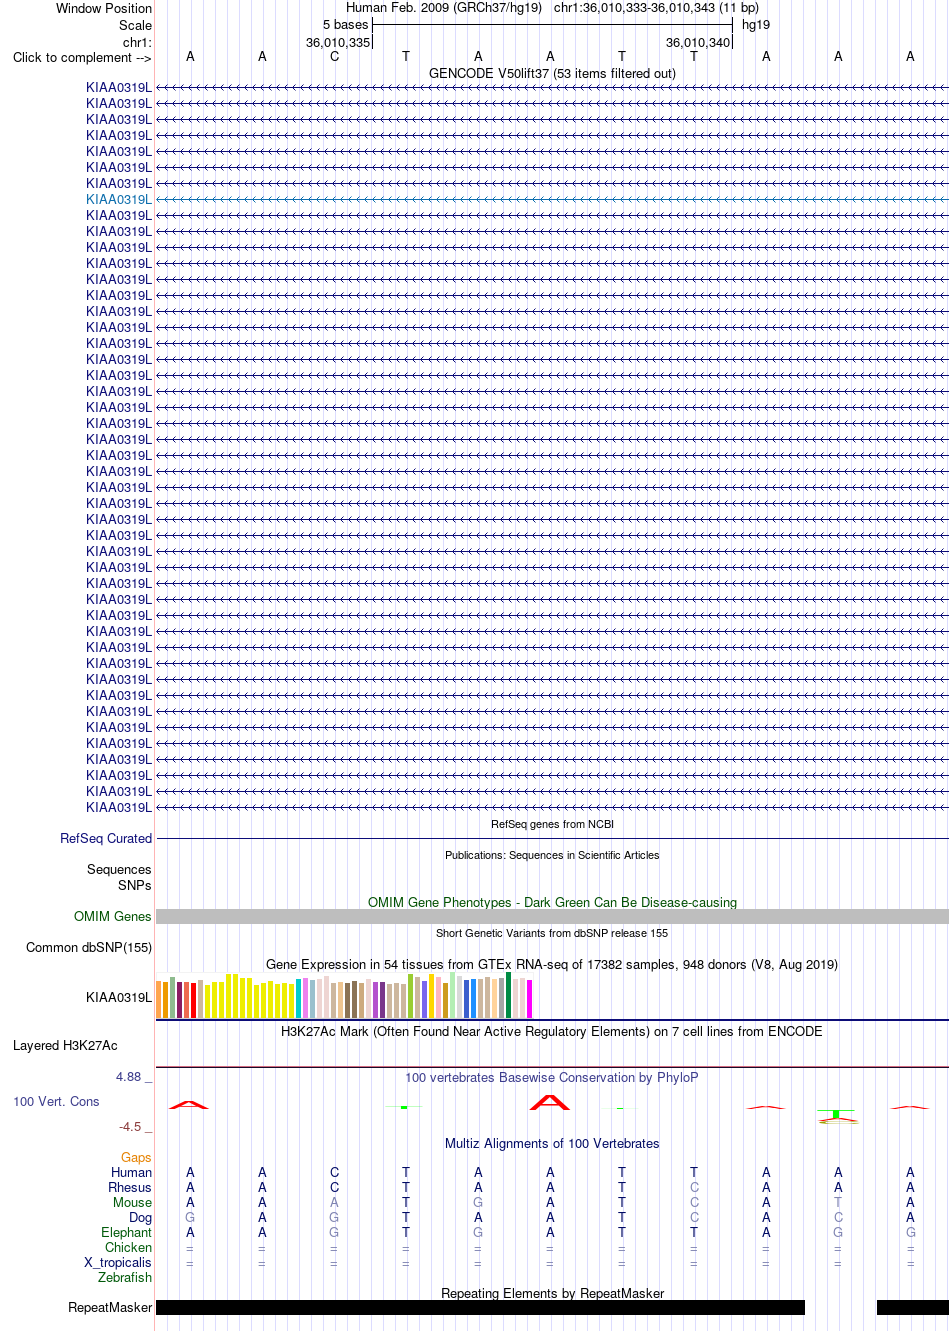Screen dimensions: 950x1331
Task: Click the 4.88 upper PhyloP axis value
Action: (x=129, y=1076)
